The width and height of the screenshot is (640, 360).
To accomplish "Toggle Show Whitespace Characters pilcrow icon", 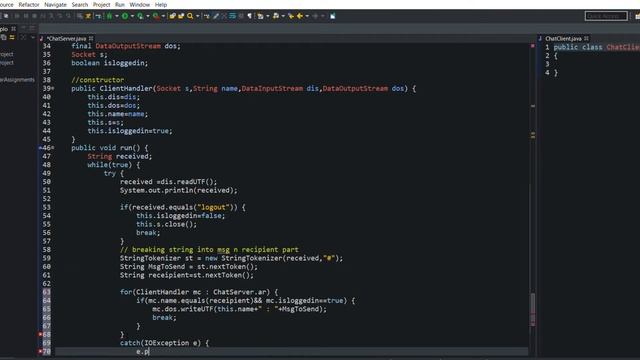I will coord(249,16).
